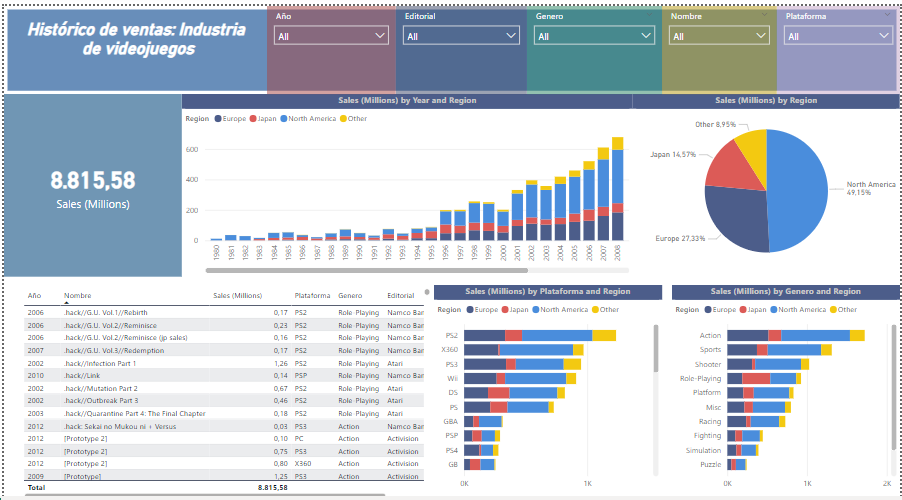
Task: Select the PS2 bar in Plataforma chart
Action: [x=540, y=336]
